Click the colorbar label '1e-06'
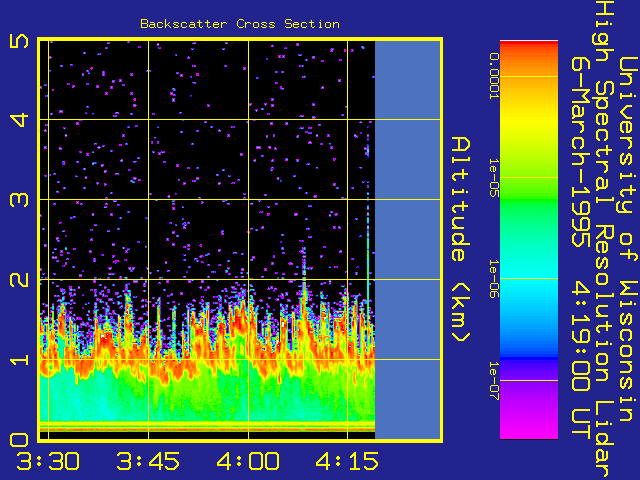Viewport: 640px width, 480px height. click(x=494, y=279)
